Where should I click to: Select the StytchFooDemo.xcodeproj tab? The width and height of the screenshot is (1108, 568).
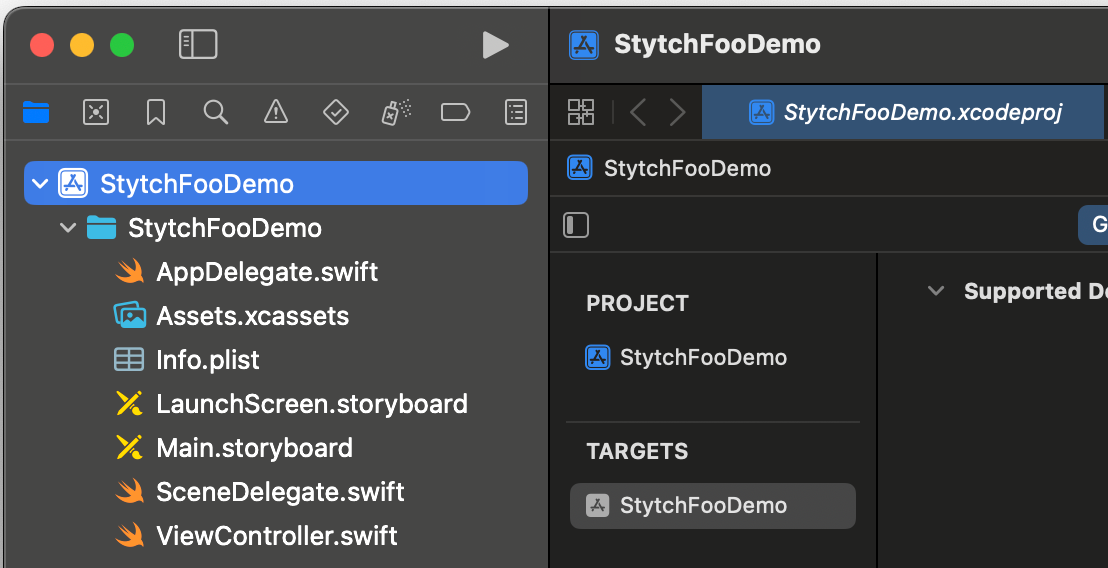(902, 112)
